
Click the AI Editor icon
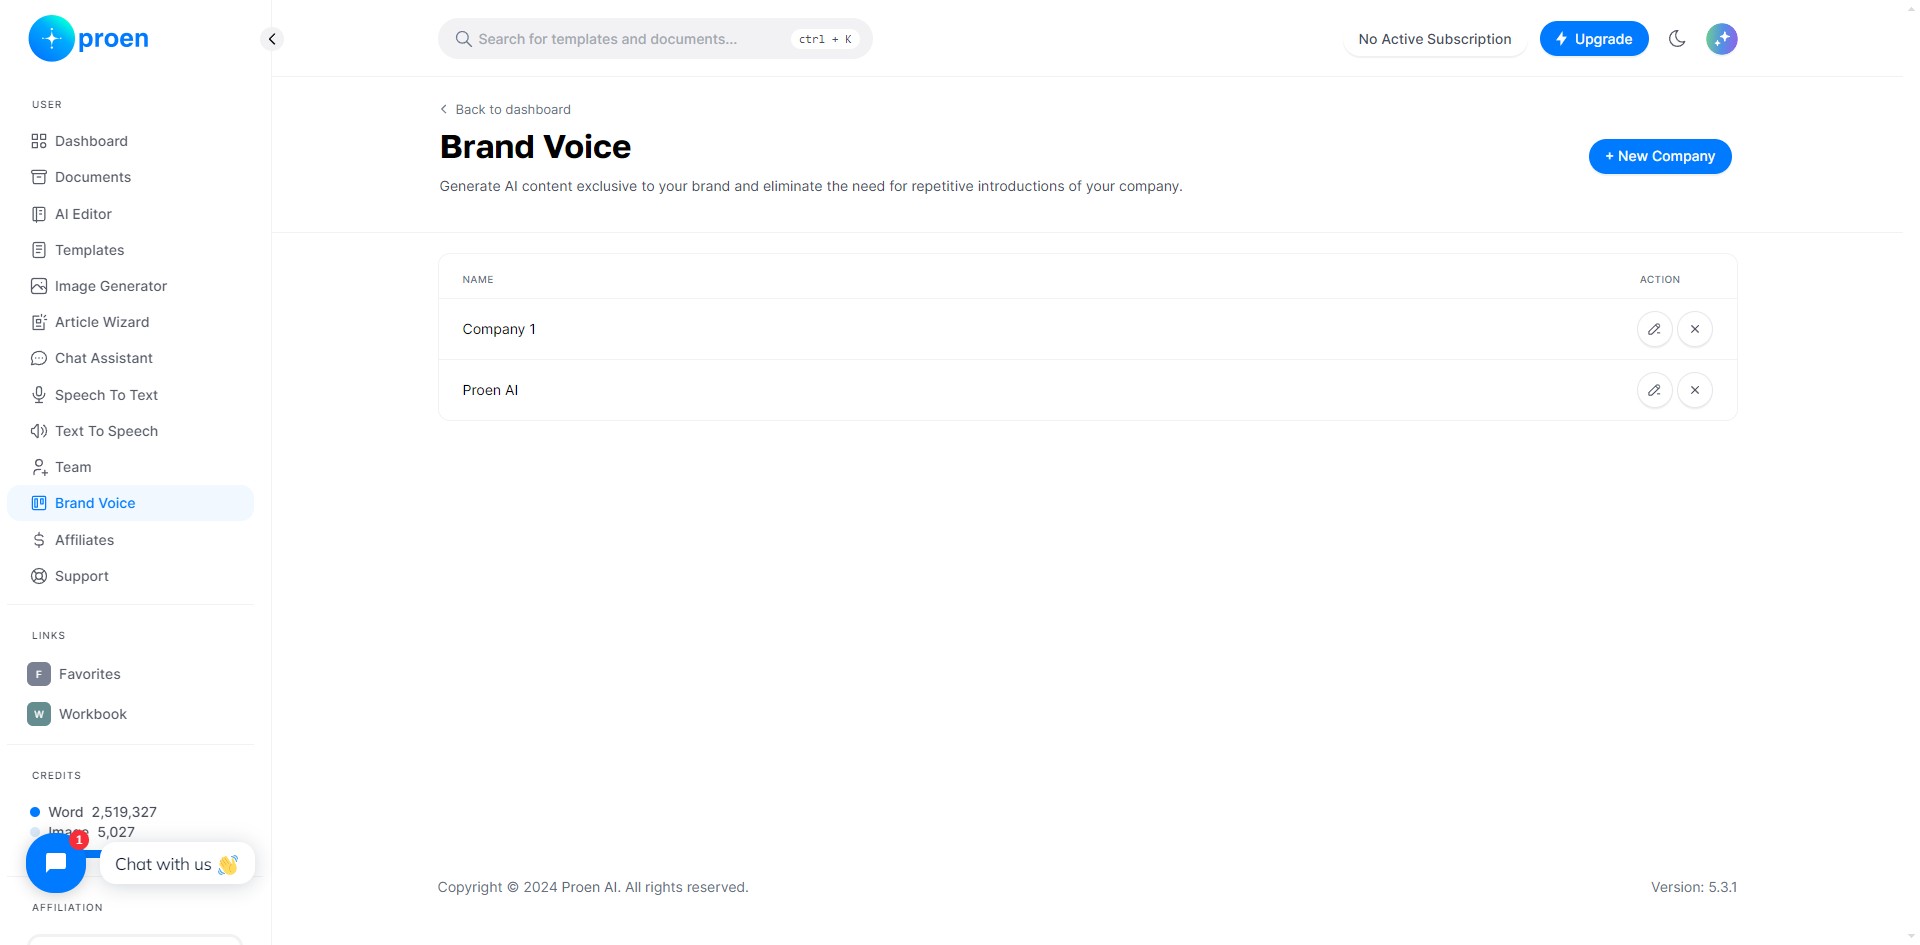coord(39,214)
